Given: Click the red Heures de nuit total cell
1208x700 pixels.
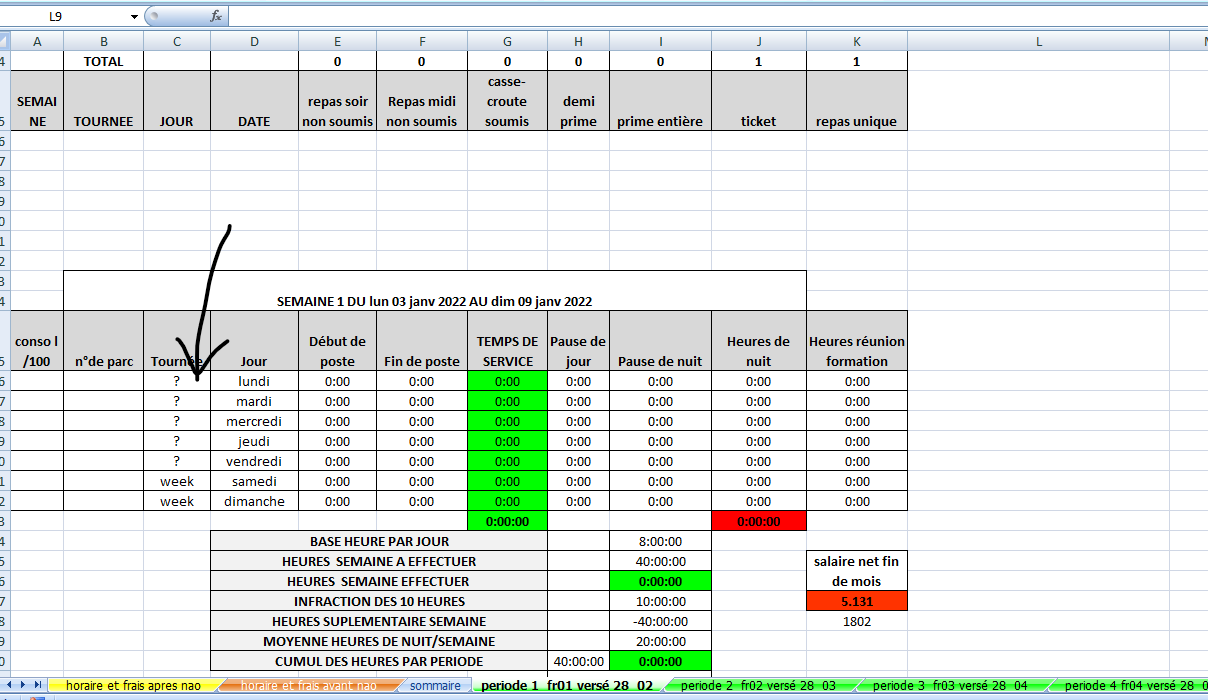Looking at the screenshot, I should coord(758,521).
